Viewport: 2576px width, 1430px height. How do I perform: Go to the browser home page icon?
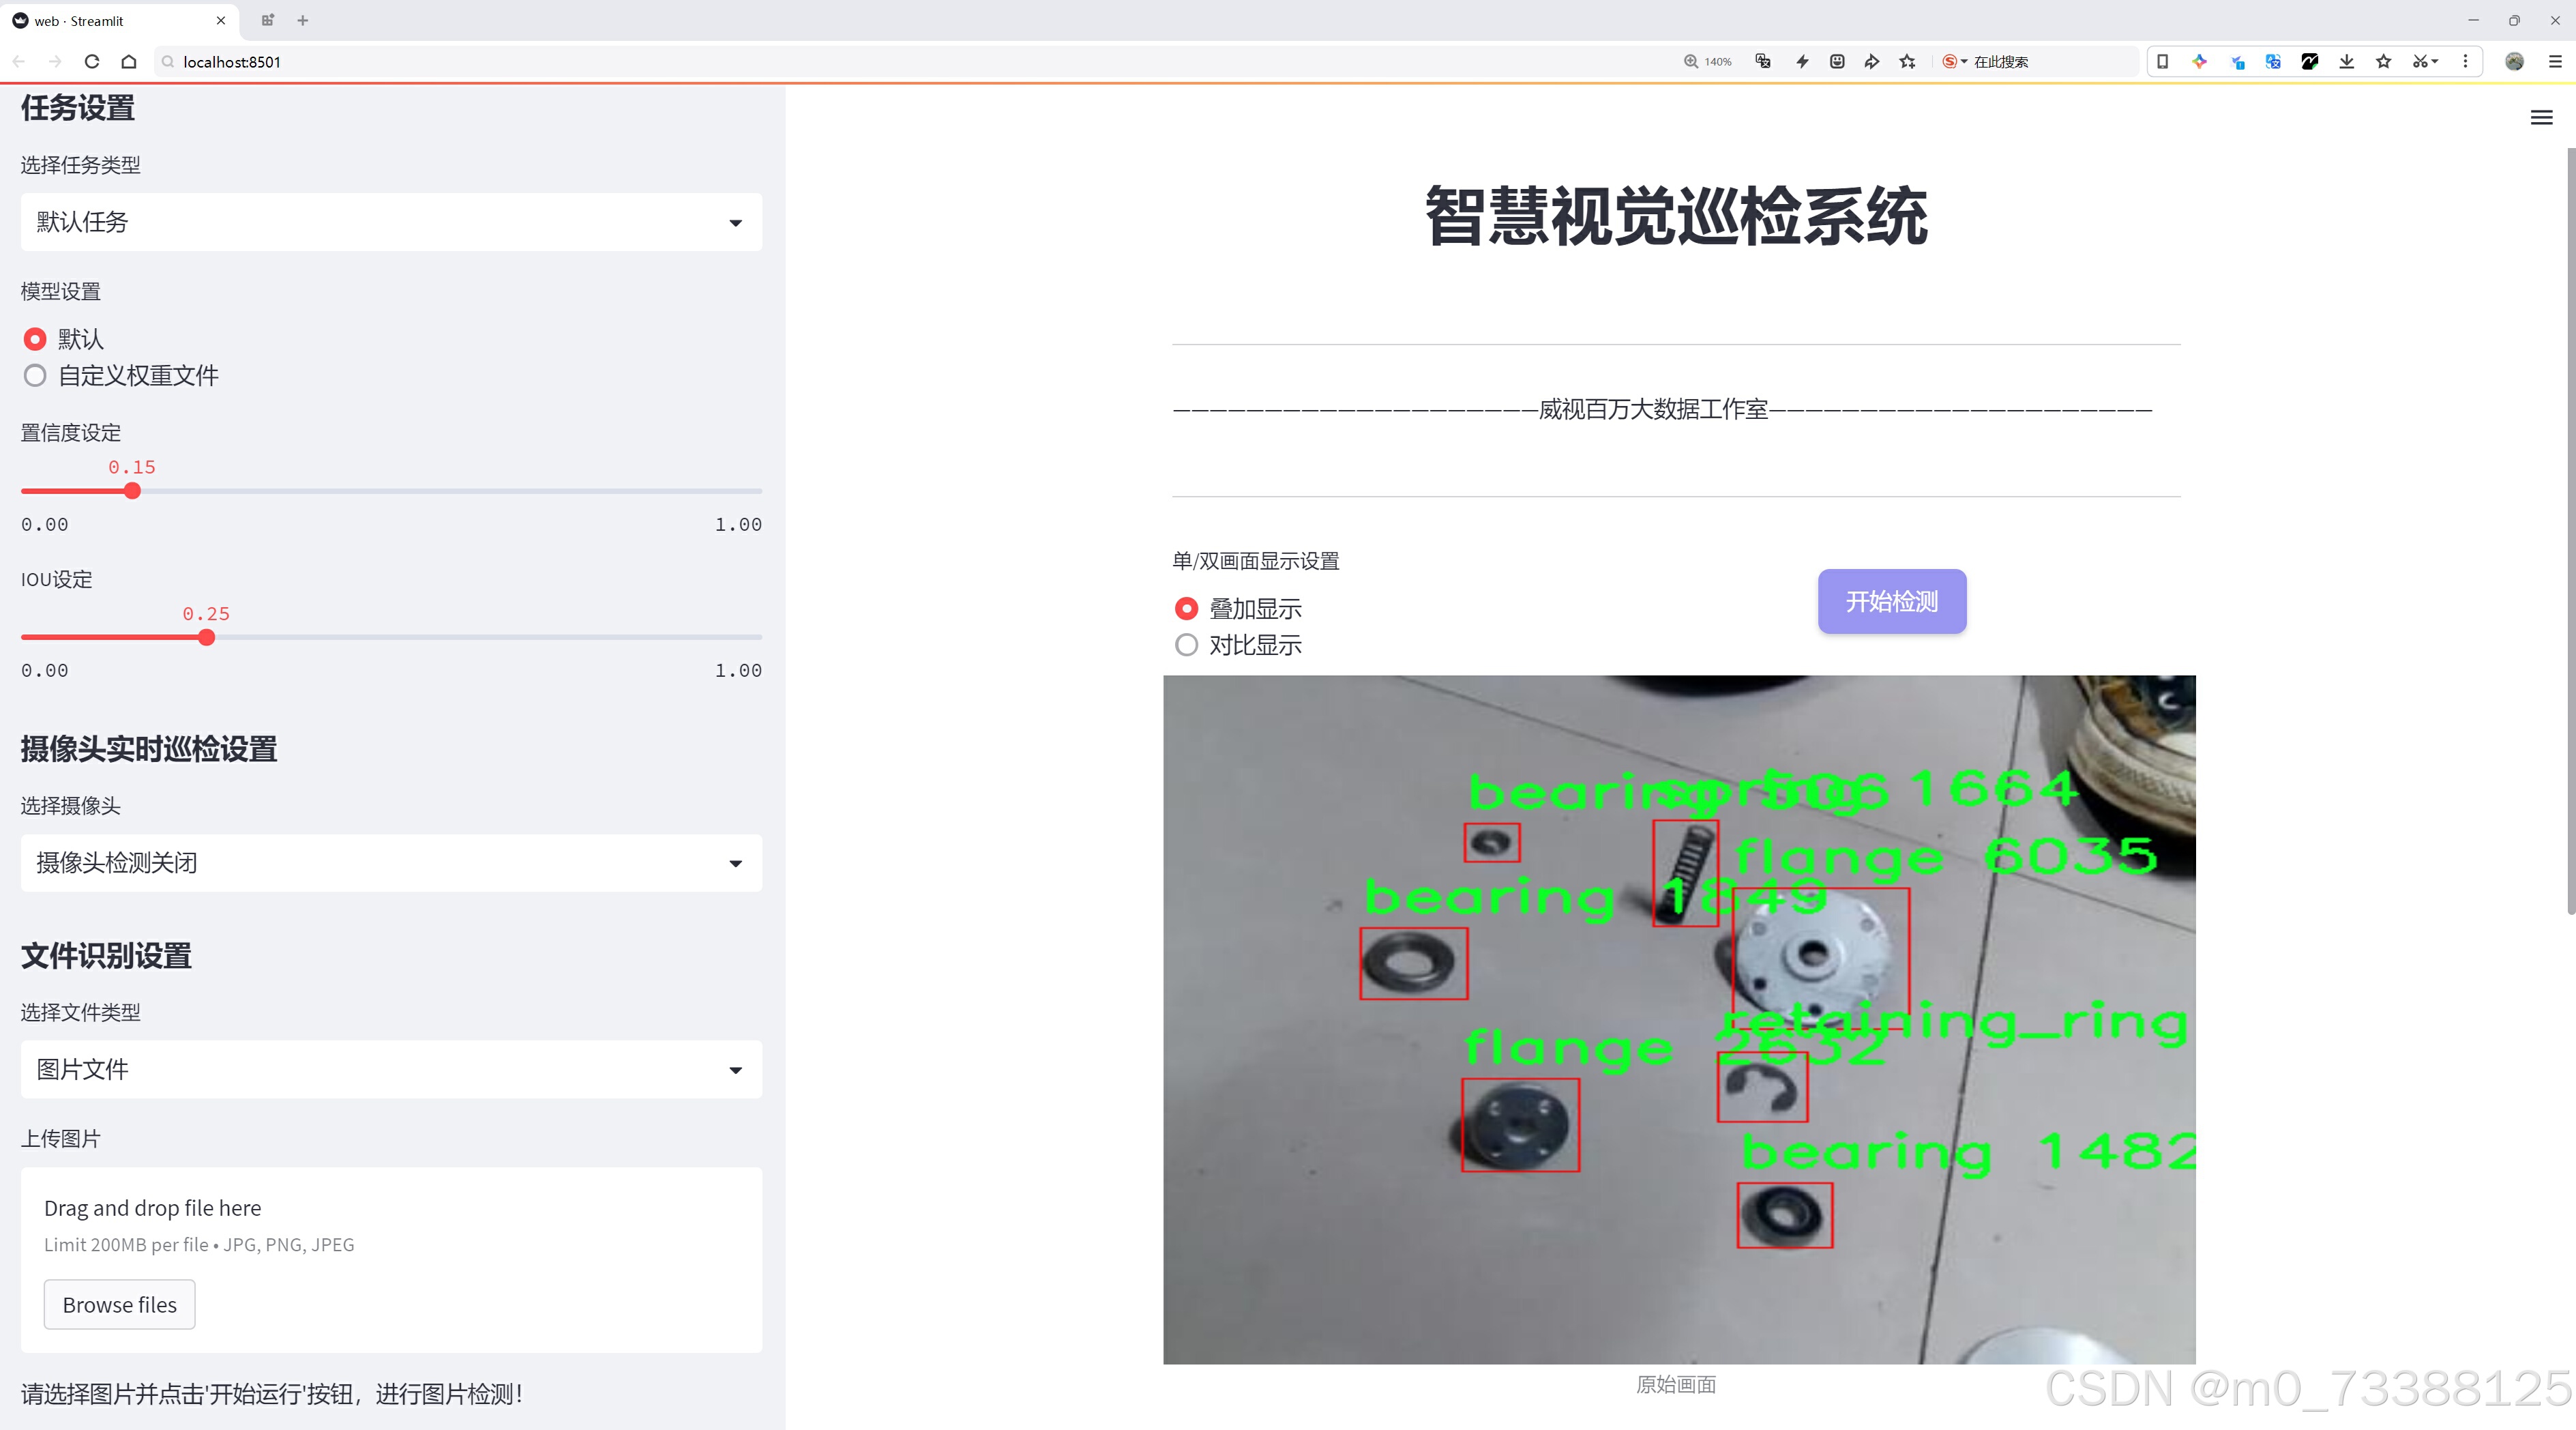(129, 61)
